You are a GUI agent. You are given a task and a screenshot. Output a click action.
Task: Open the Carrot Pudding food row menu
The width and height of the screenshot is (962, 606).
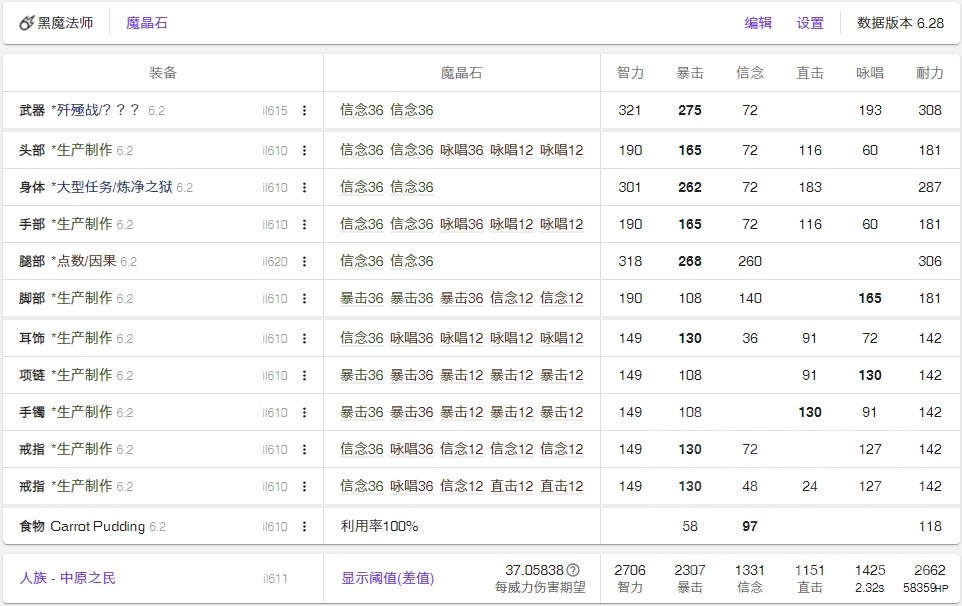[305, 527]
